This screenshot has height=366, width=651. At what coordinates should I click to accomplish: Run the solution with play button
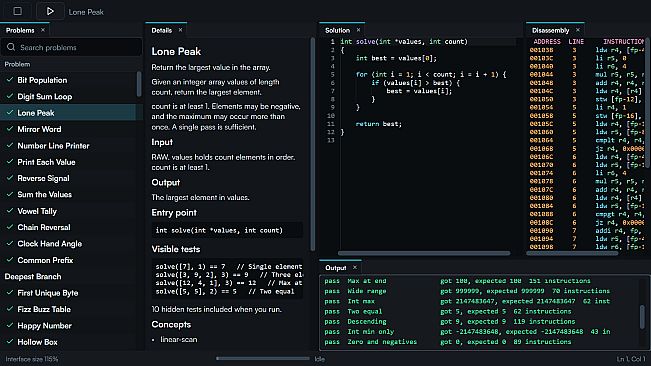pyautogui.click(x=50, y=11)
